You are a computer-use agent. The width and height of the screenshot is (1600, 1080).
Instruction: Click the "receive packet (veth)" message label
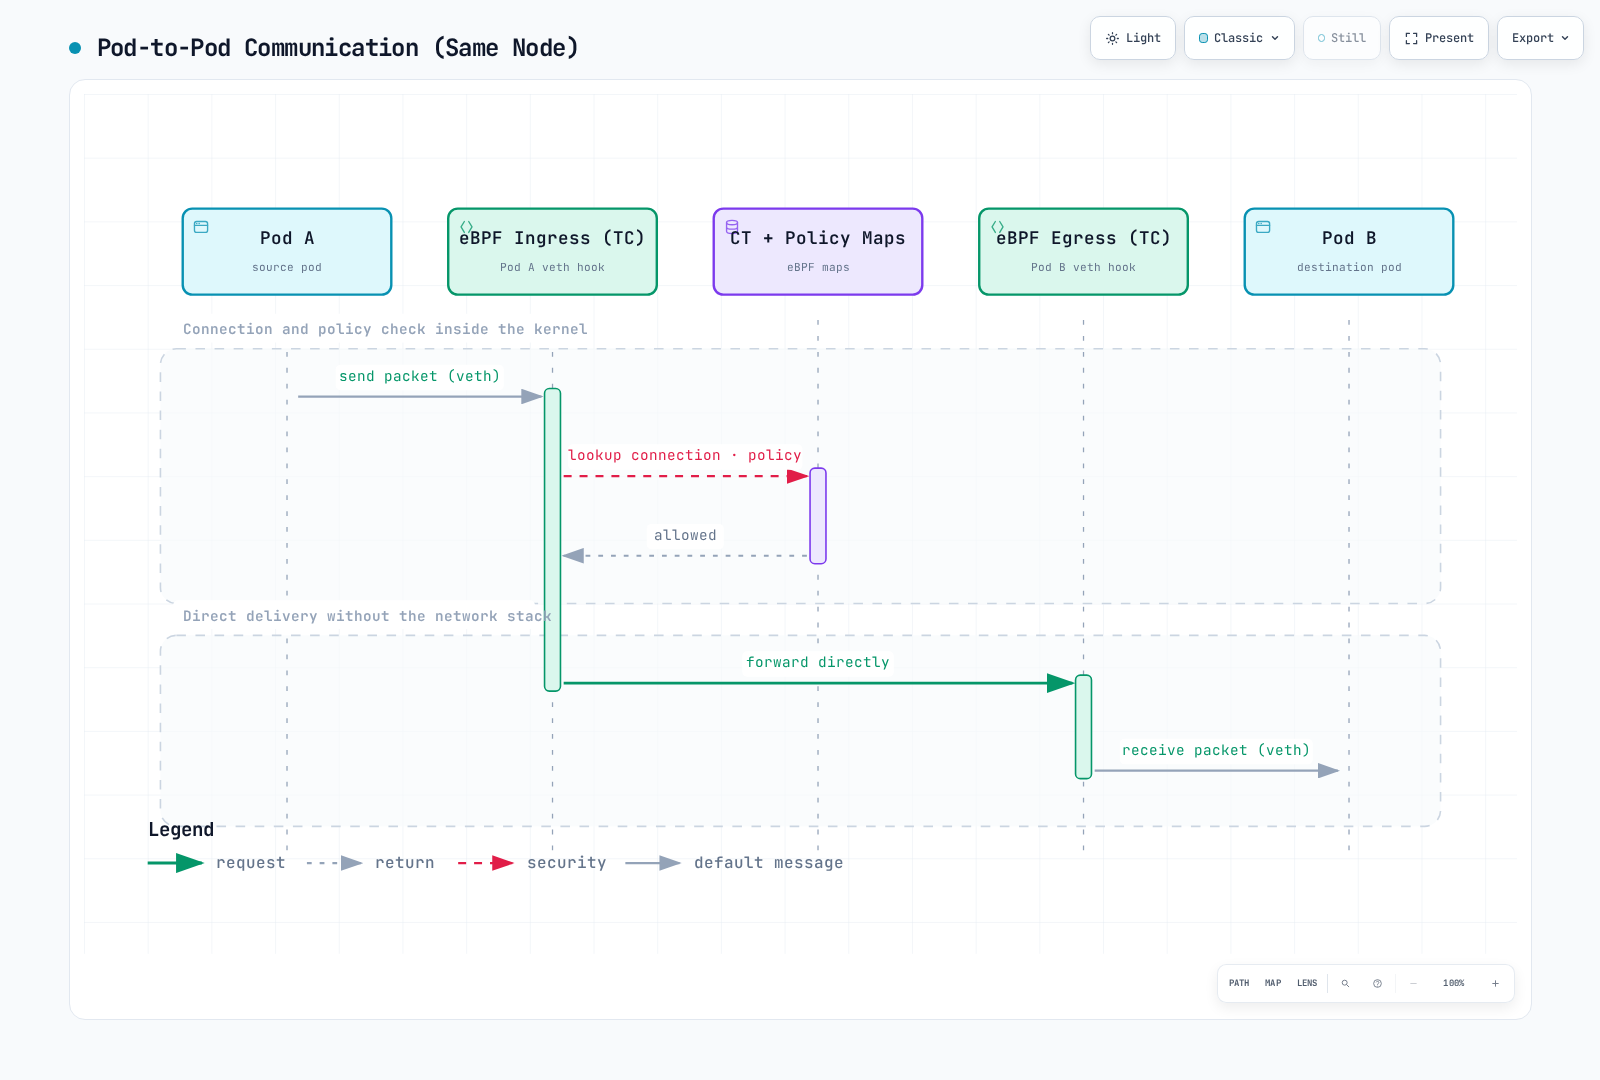[1215, 750]
